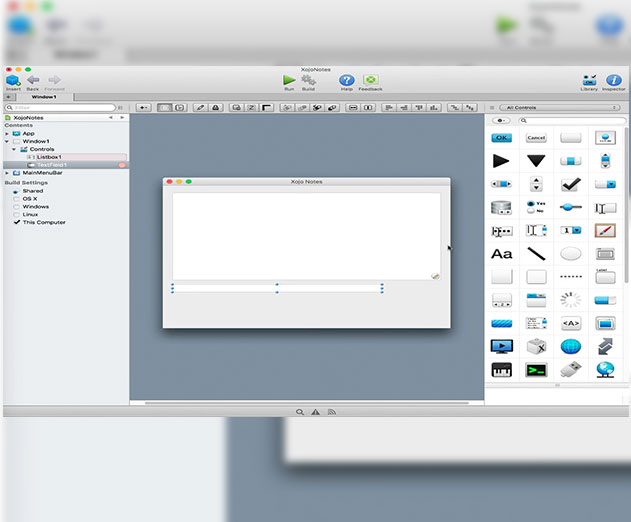631x522 pixels.
Task: Click the navigator history left arrow
Action: [x=111, y=118]
